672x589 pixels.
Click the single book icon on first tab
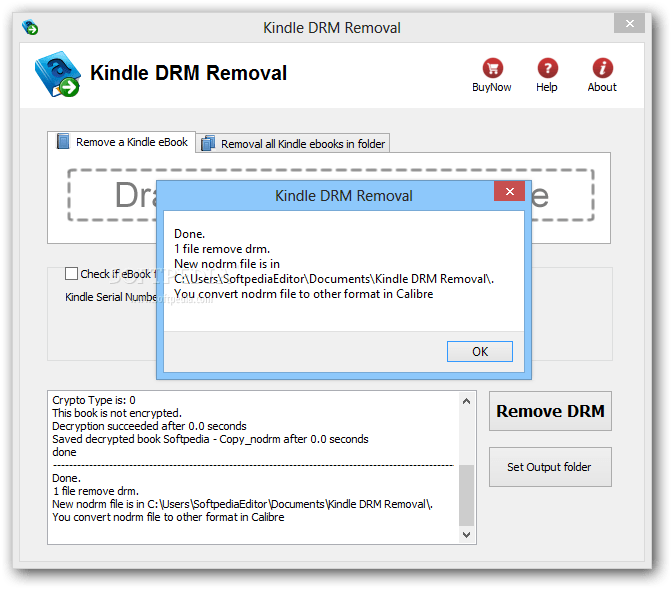coord(63,141)
